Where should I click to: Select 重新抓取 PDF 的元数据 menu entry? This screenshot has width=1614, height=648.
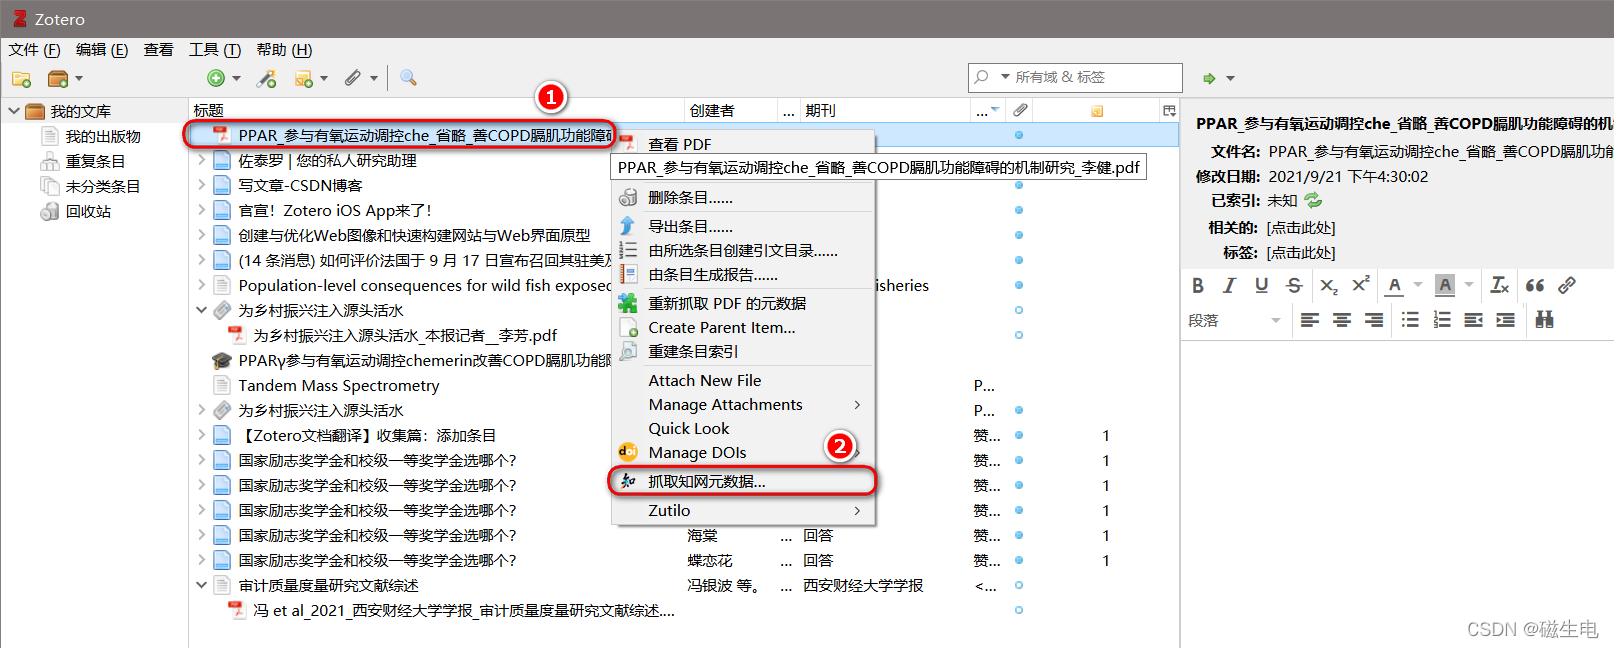point(743,303)
